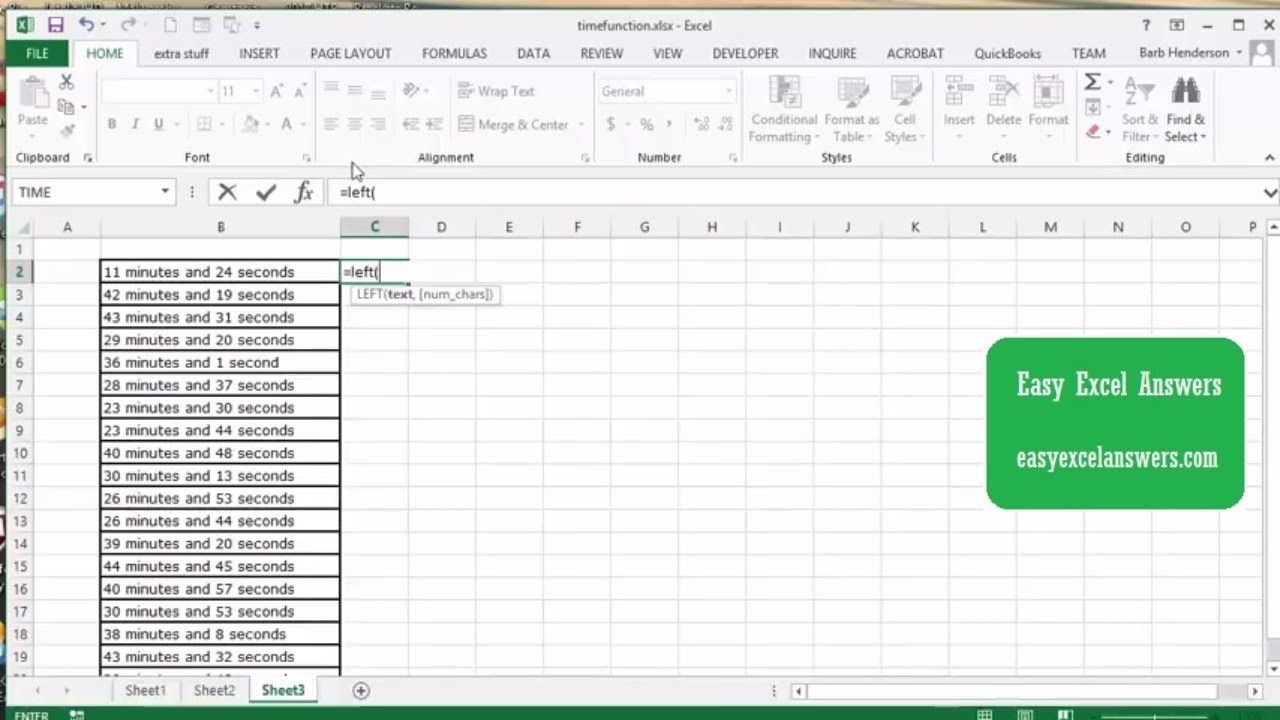Screen dimensions: 1280x720
Task: Click the Clear eraser icon
Action: coord(1092,131)
